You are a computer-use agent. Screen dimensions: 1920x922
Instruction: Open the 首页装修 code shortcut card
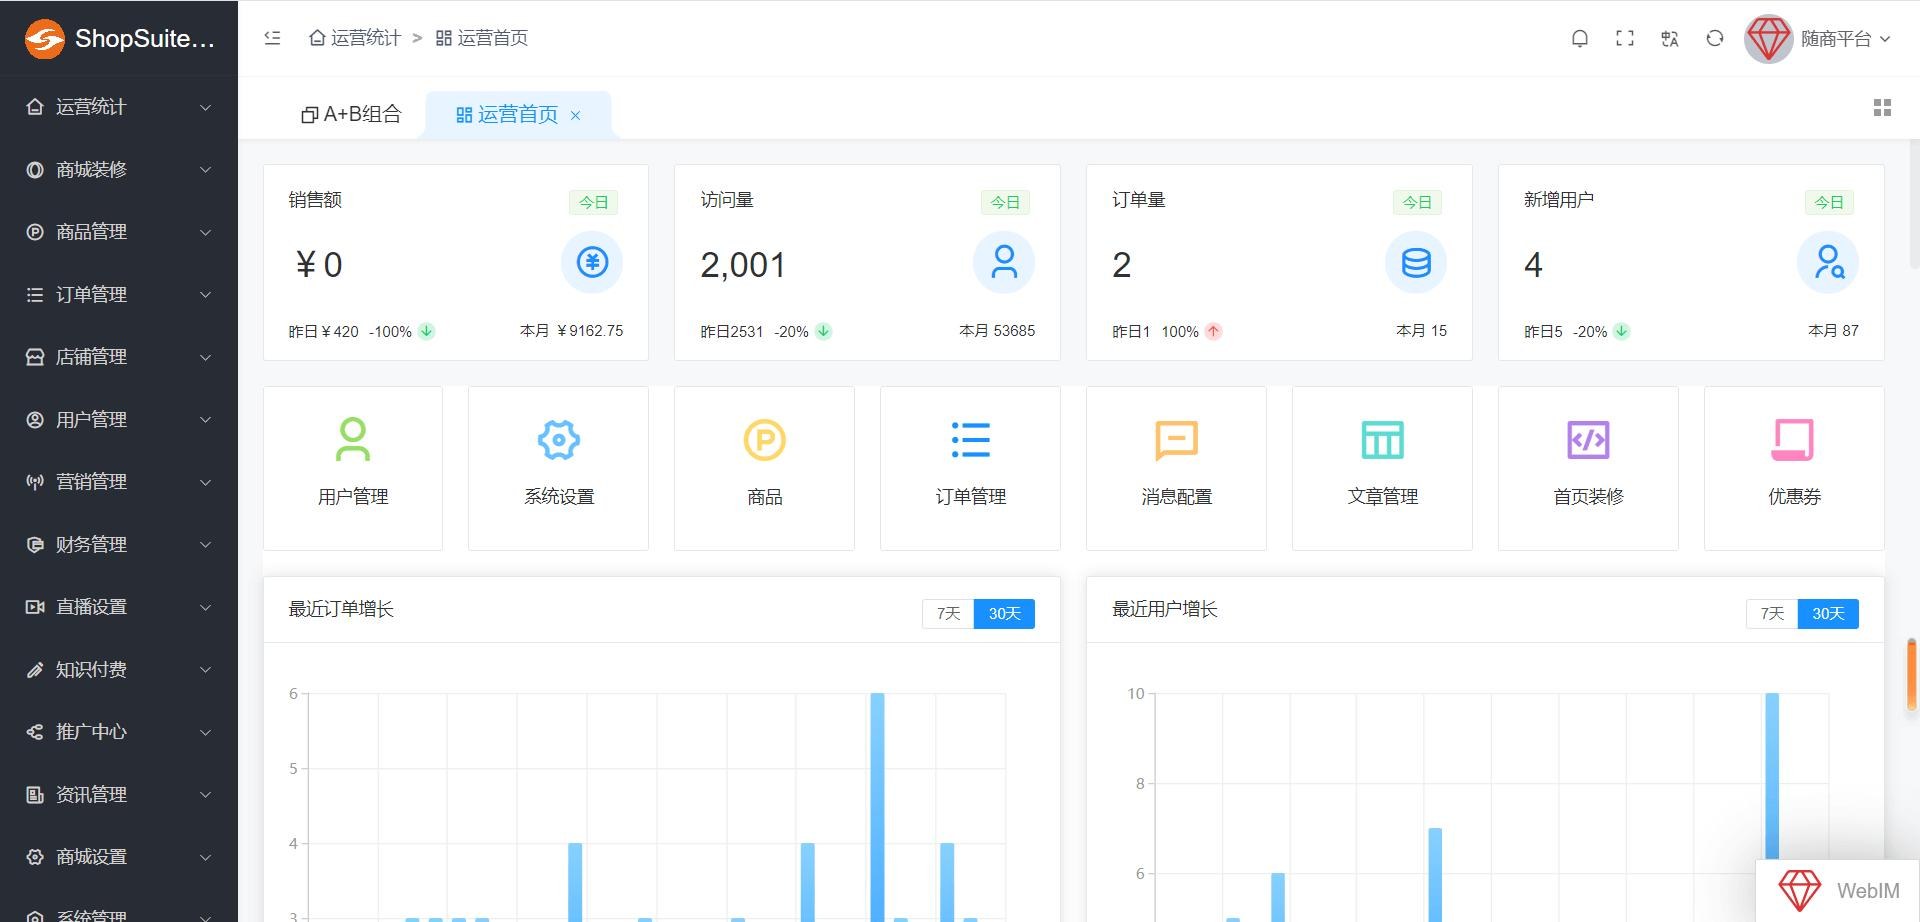1588,468
